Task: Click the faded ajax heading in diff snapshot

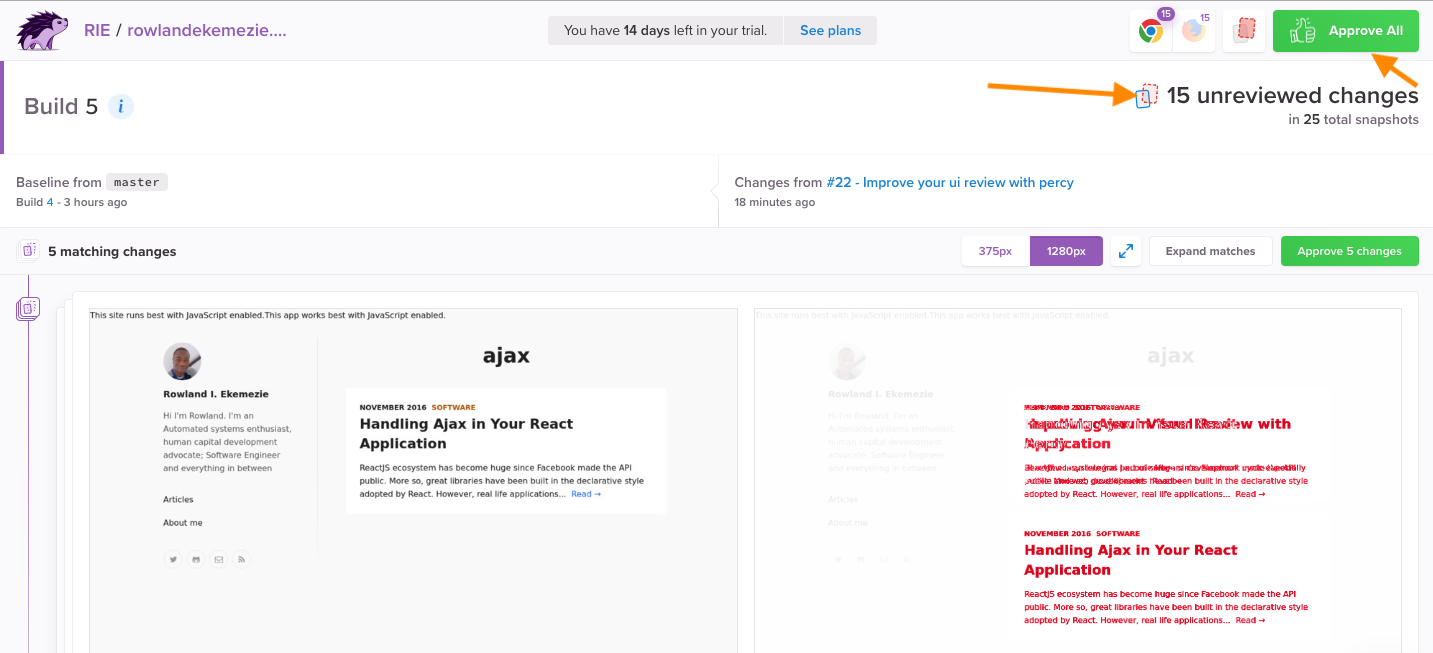Action: tap(1170, 356)
